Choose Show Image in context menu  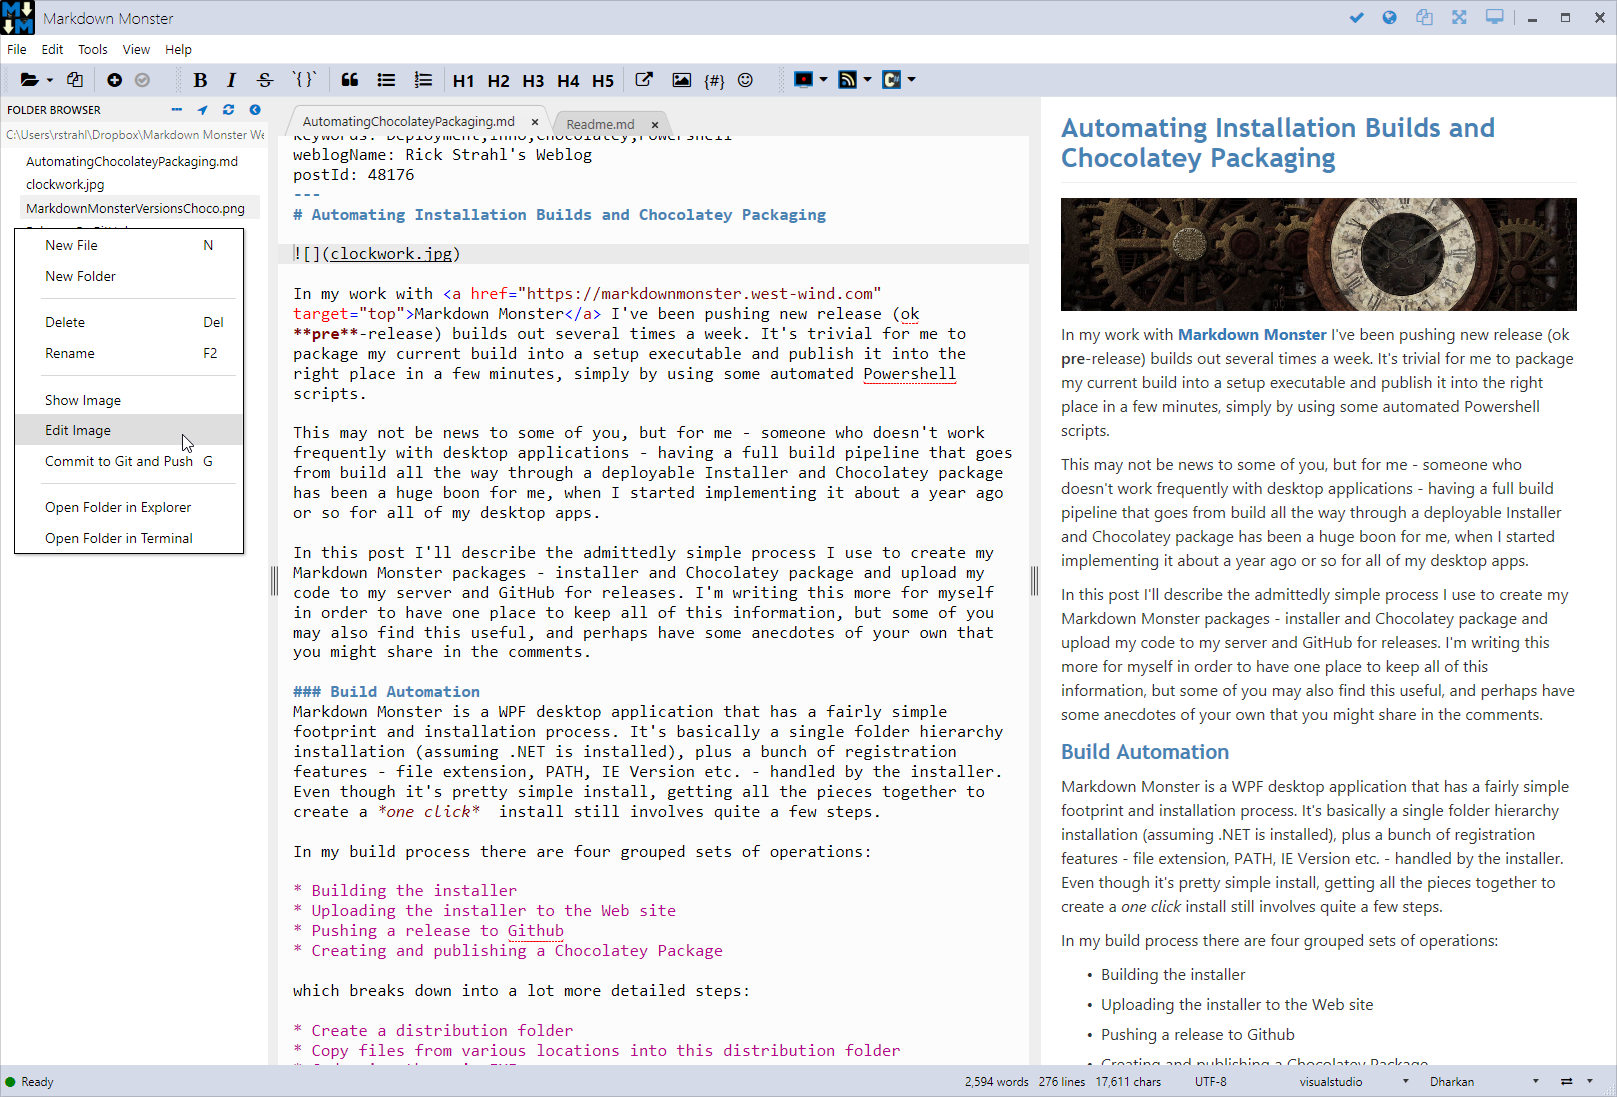point(129,400)
